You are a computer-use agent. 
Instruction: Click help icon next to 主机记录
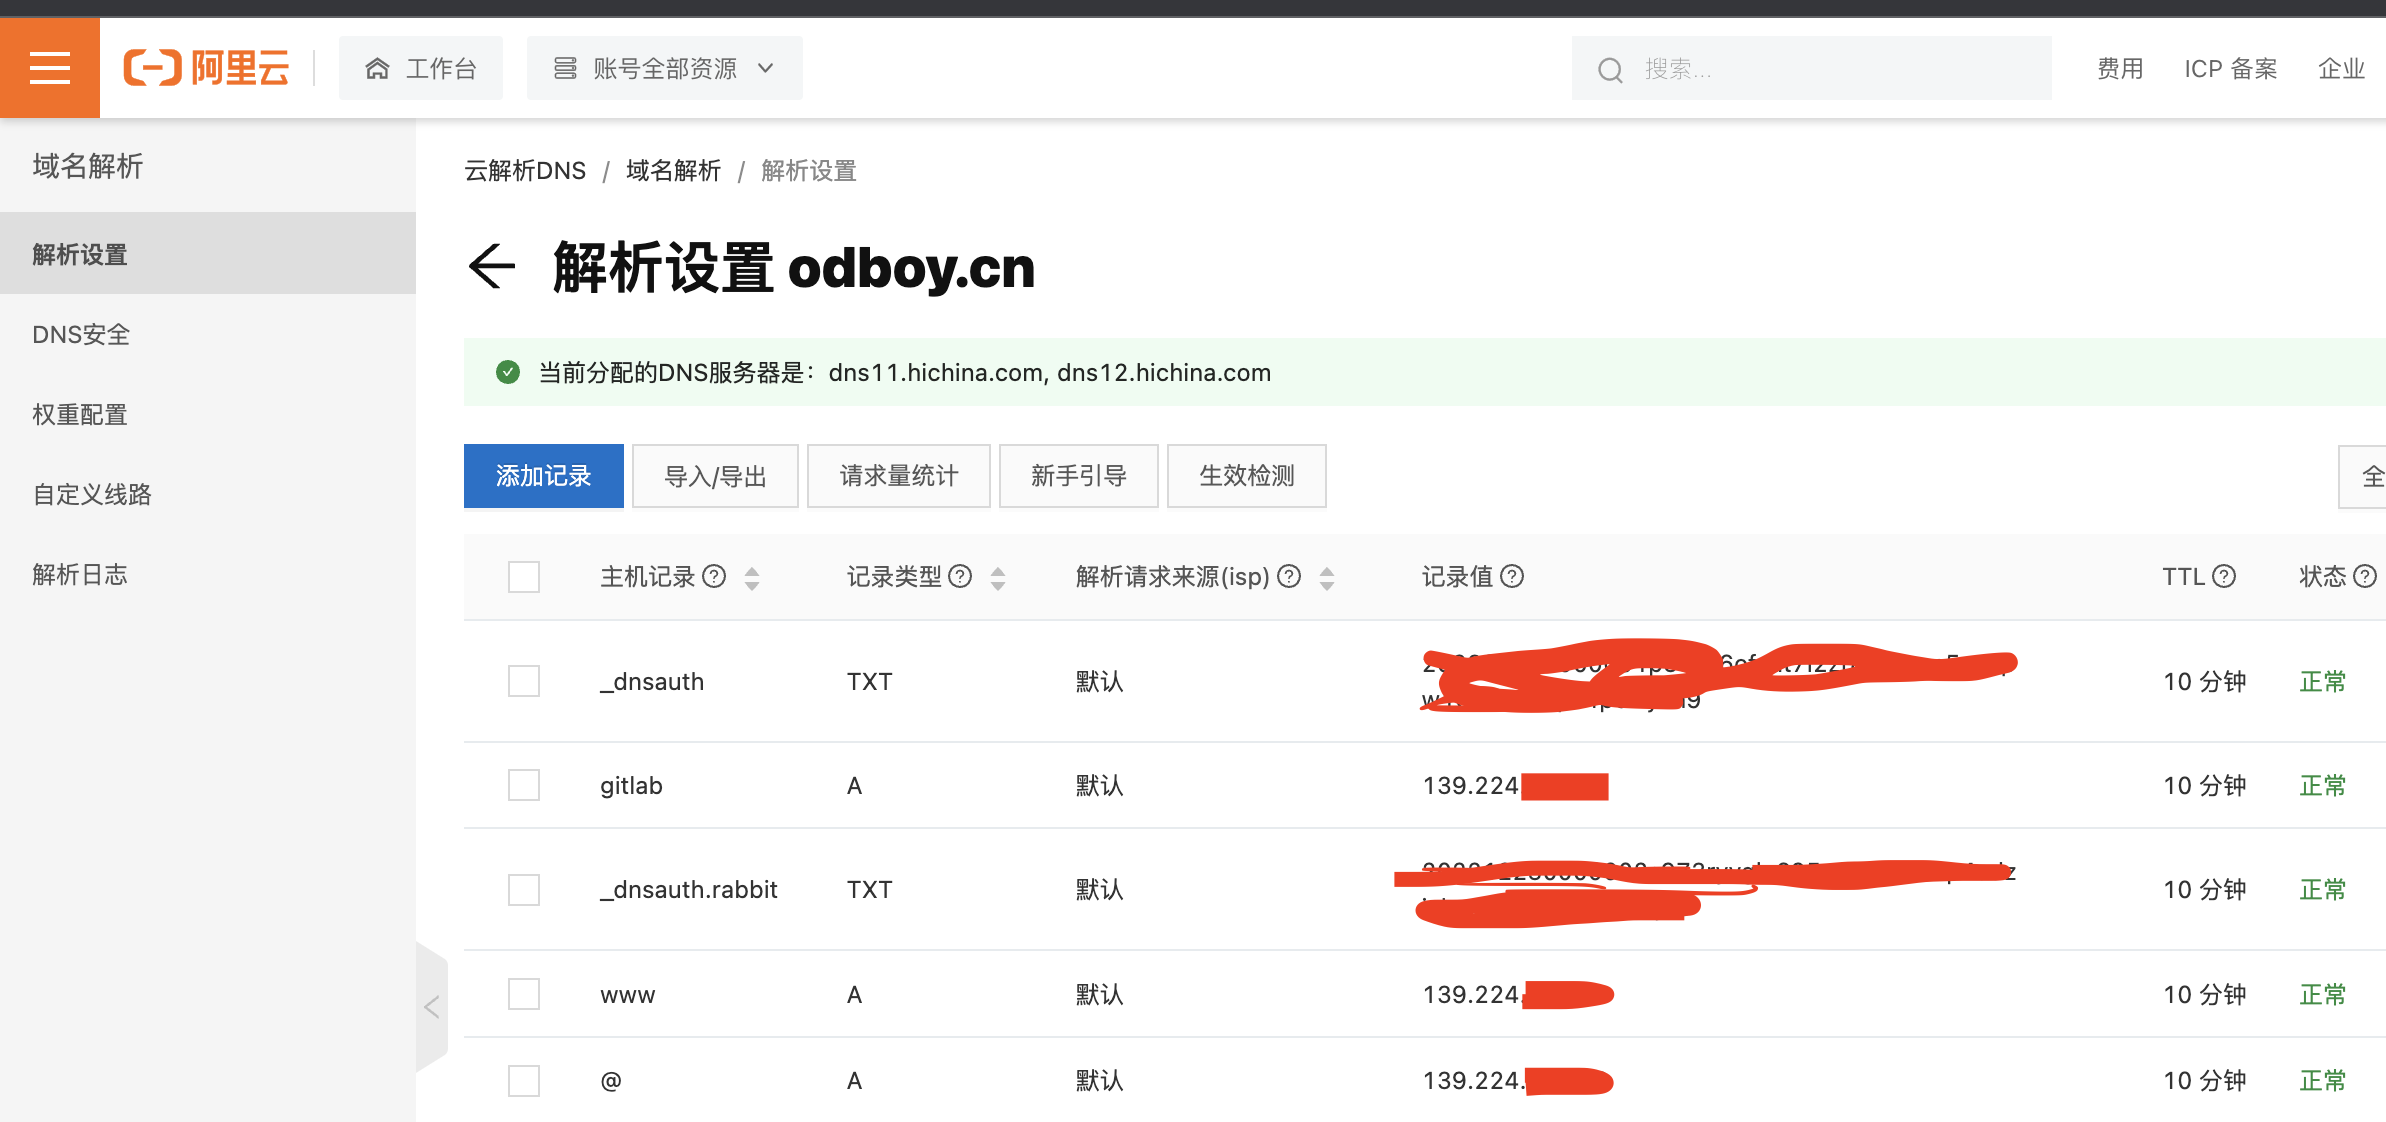pyautogui.click(x=714, y=576)
